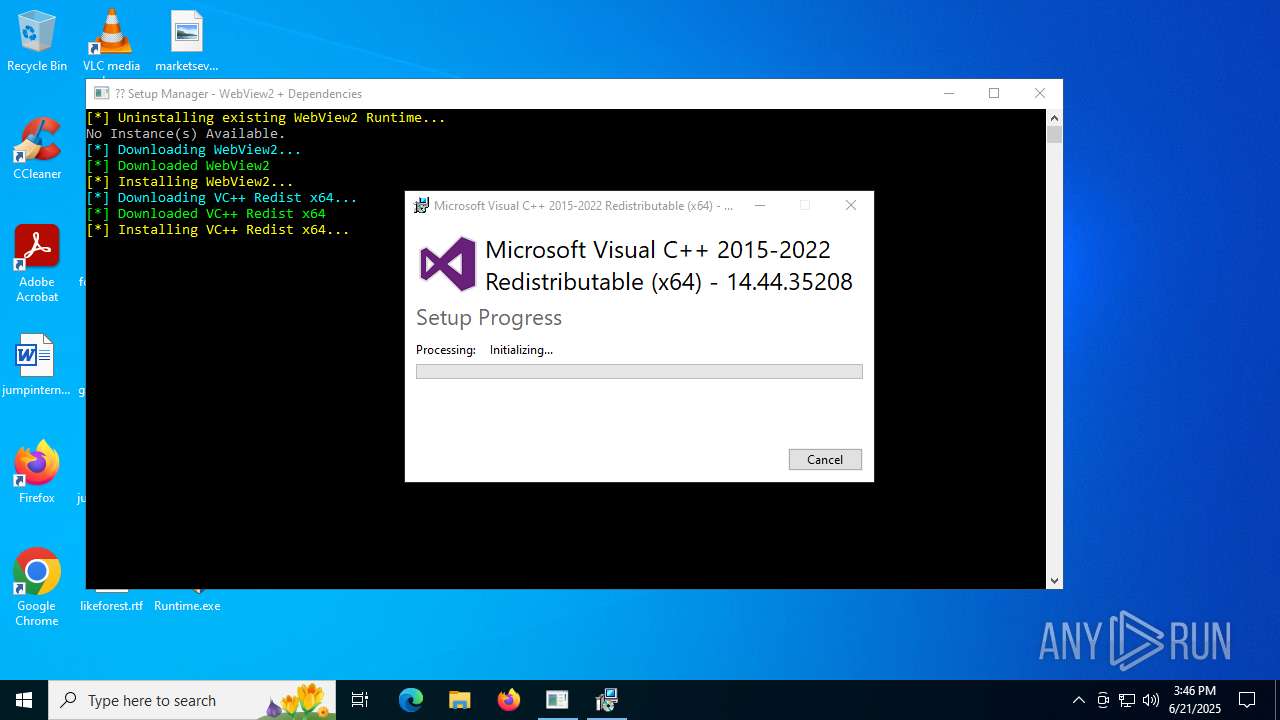1280x720 pixels.
Task: Open the clock showing 3:46 PM
Action: coord(1195,700)
